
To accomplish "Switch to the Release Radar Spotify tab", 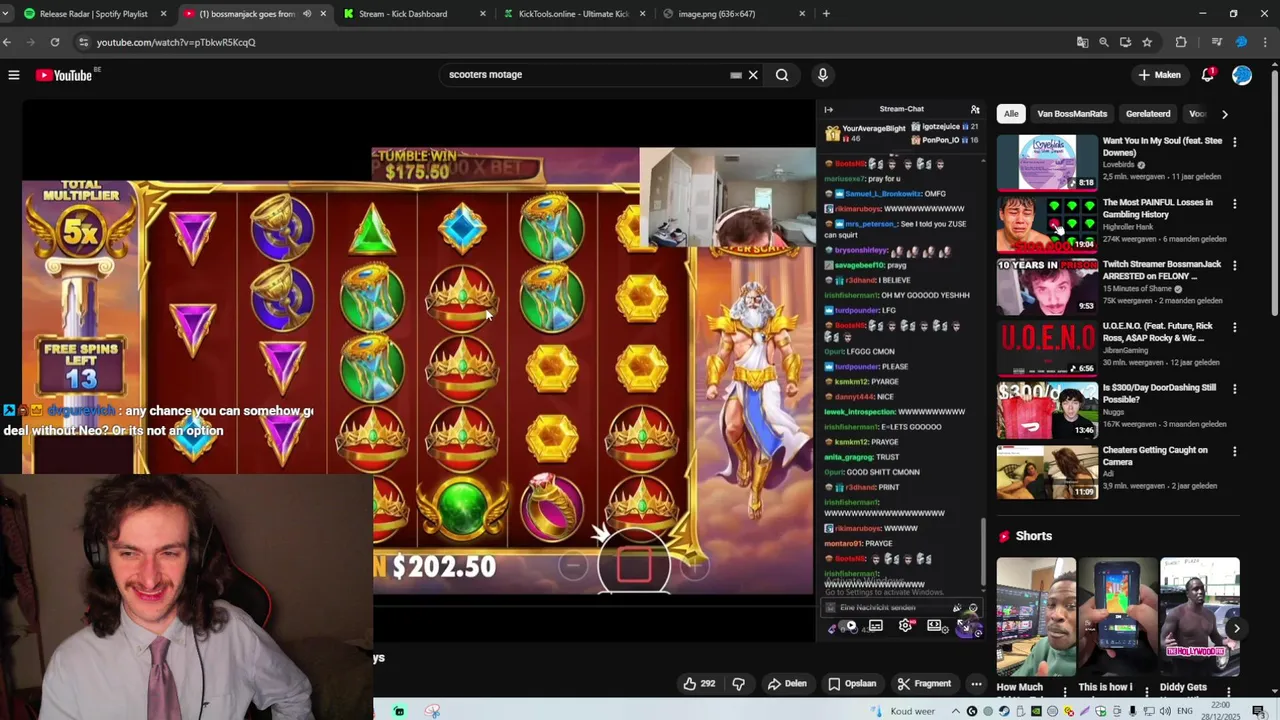I will click(x=93, y=14).
